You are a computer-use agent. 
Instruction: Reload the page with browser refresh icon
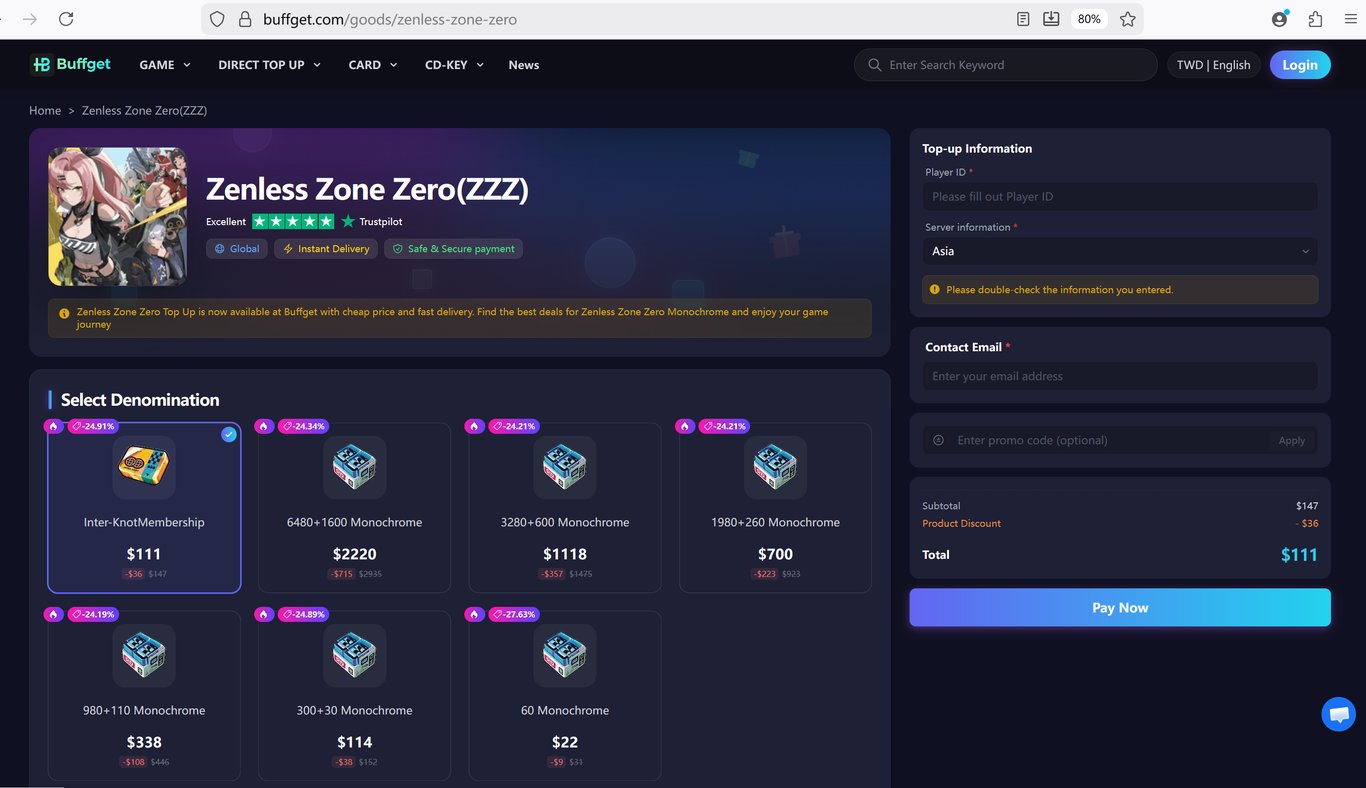[66, 19]
